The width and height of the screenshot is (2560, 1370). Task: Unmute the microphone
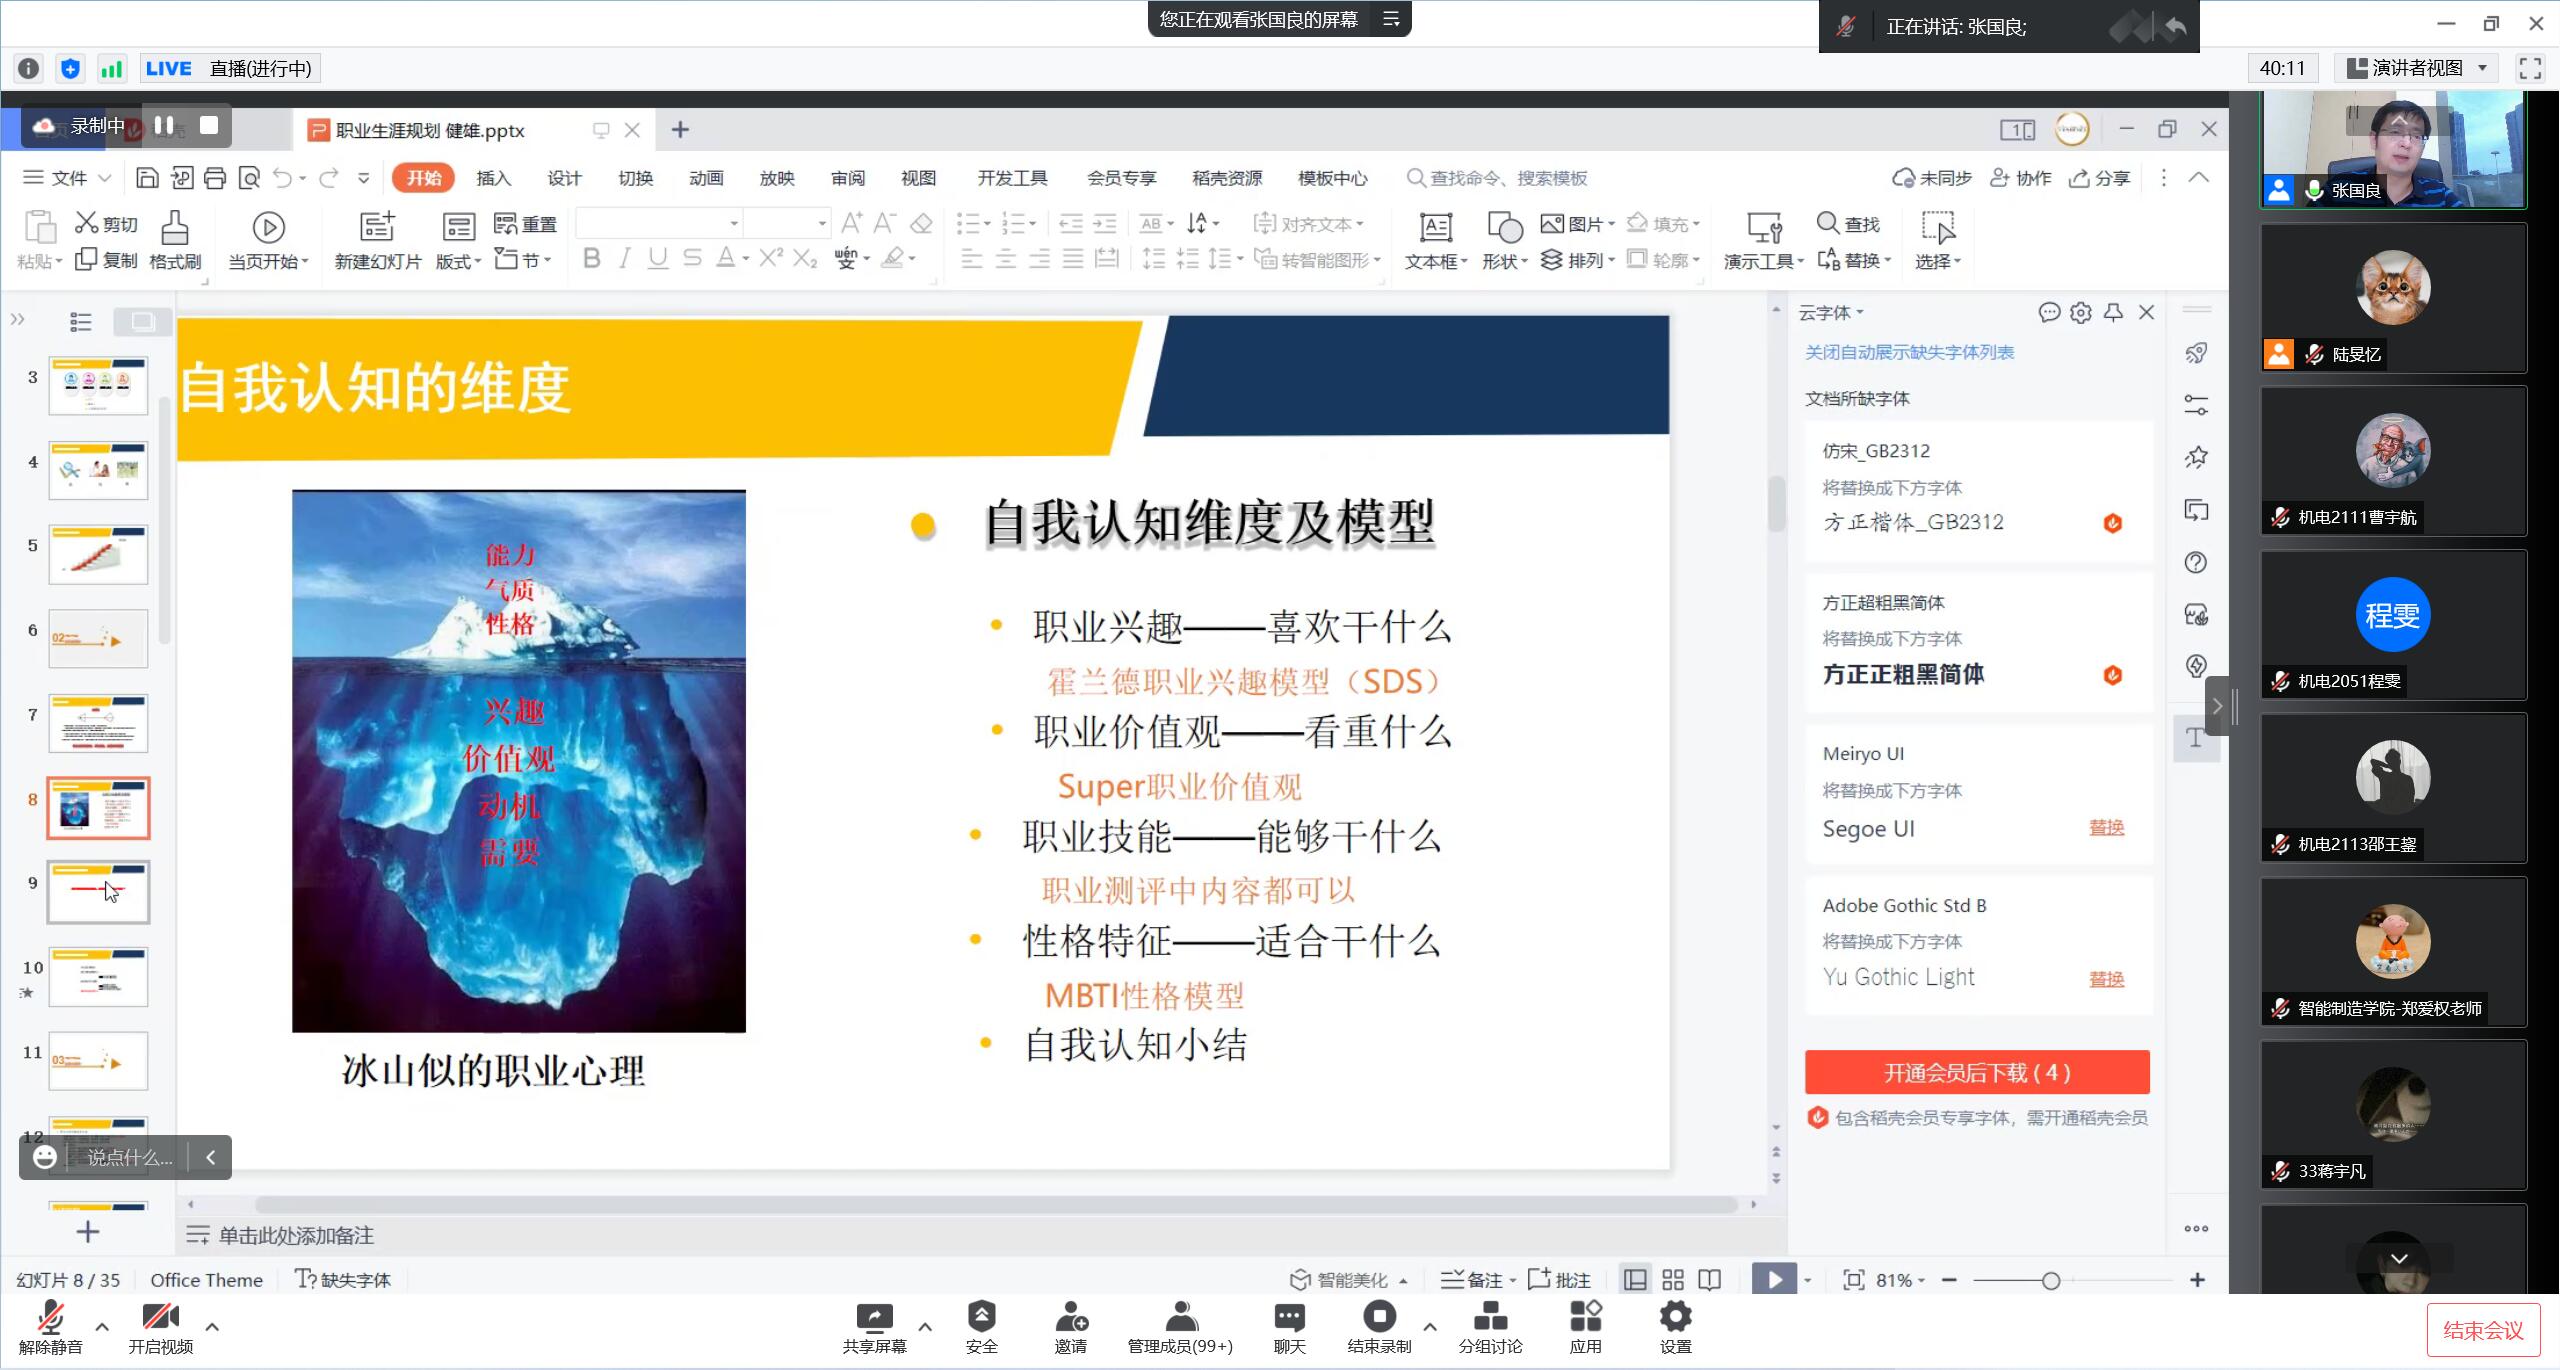point(50,1318)
